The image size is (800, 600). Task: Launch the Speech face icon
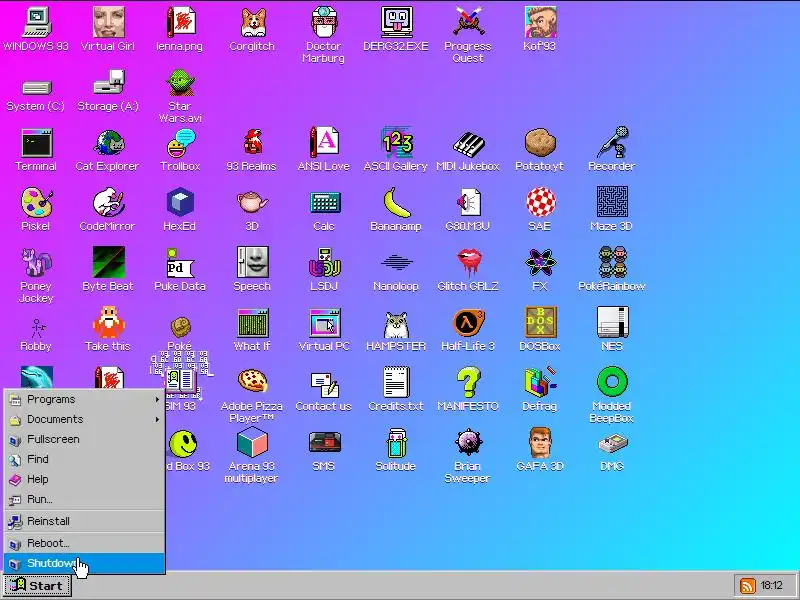pyautogui.click(x=252, y=263)
